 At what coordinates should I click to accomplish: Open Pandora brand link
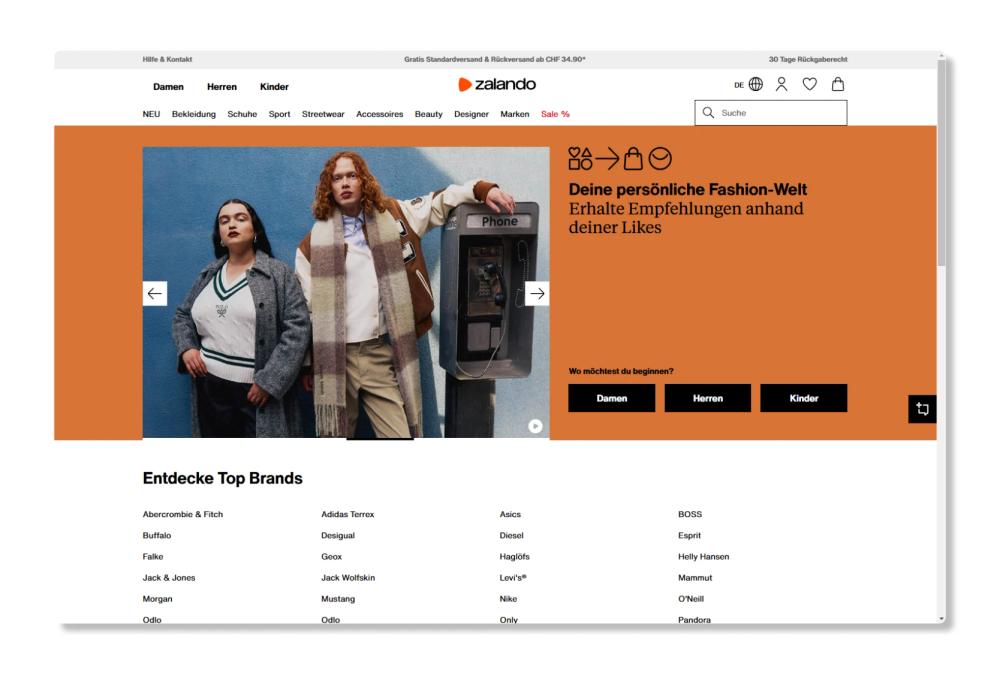[695, 619]
